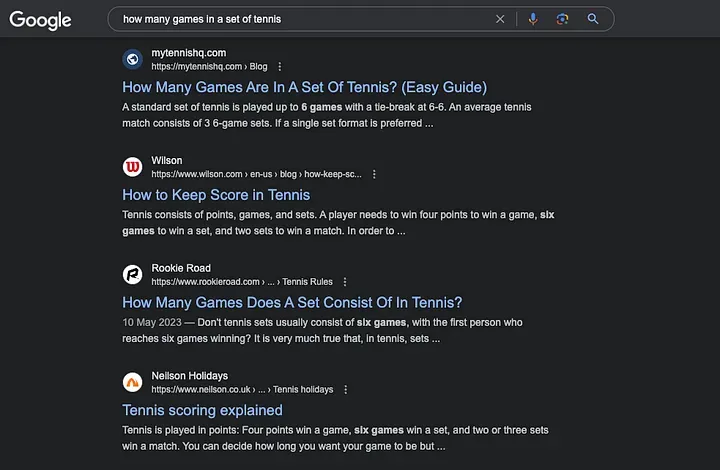Open more options for Rookie Road result
Image resolution: width=720 pixels, height=470 pixels.
pyautogui.click(x=345, y=281)
